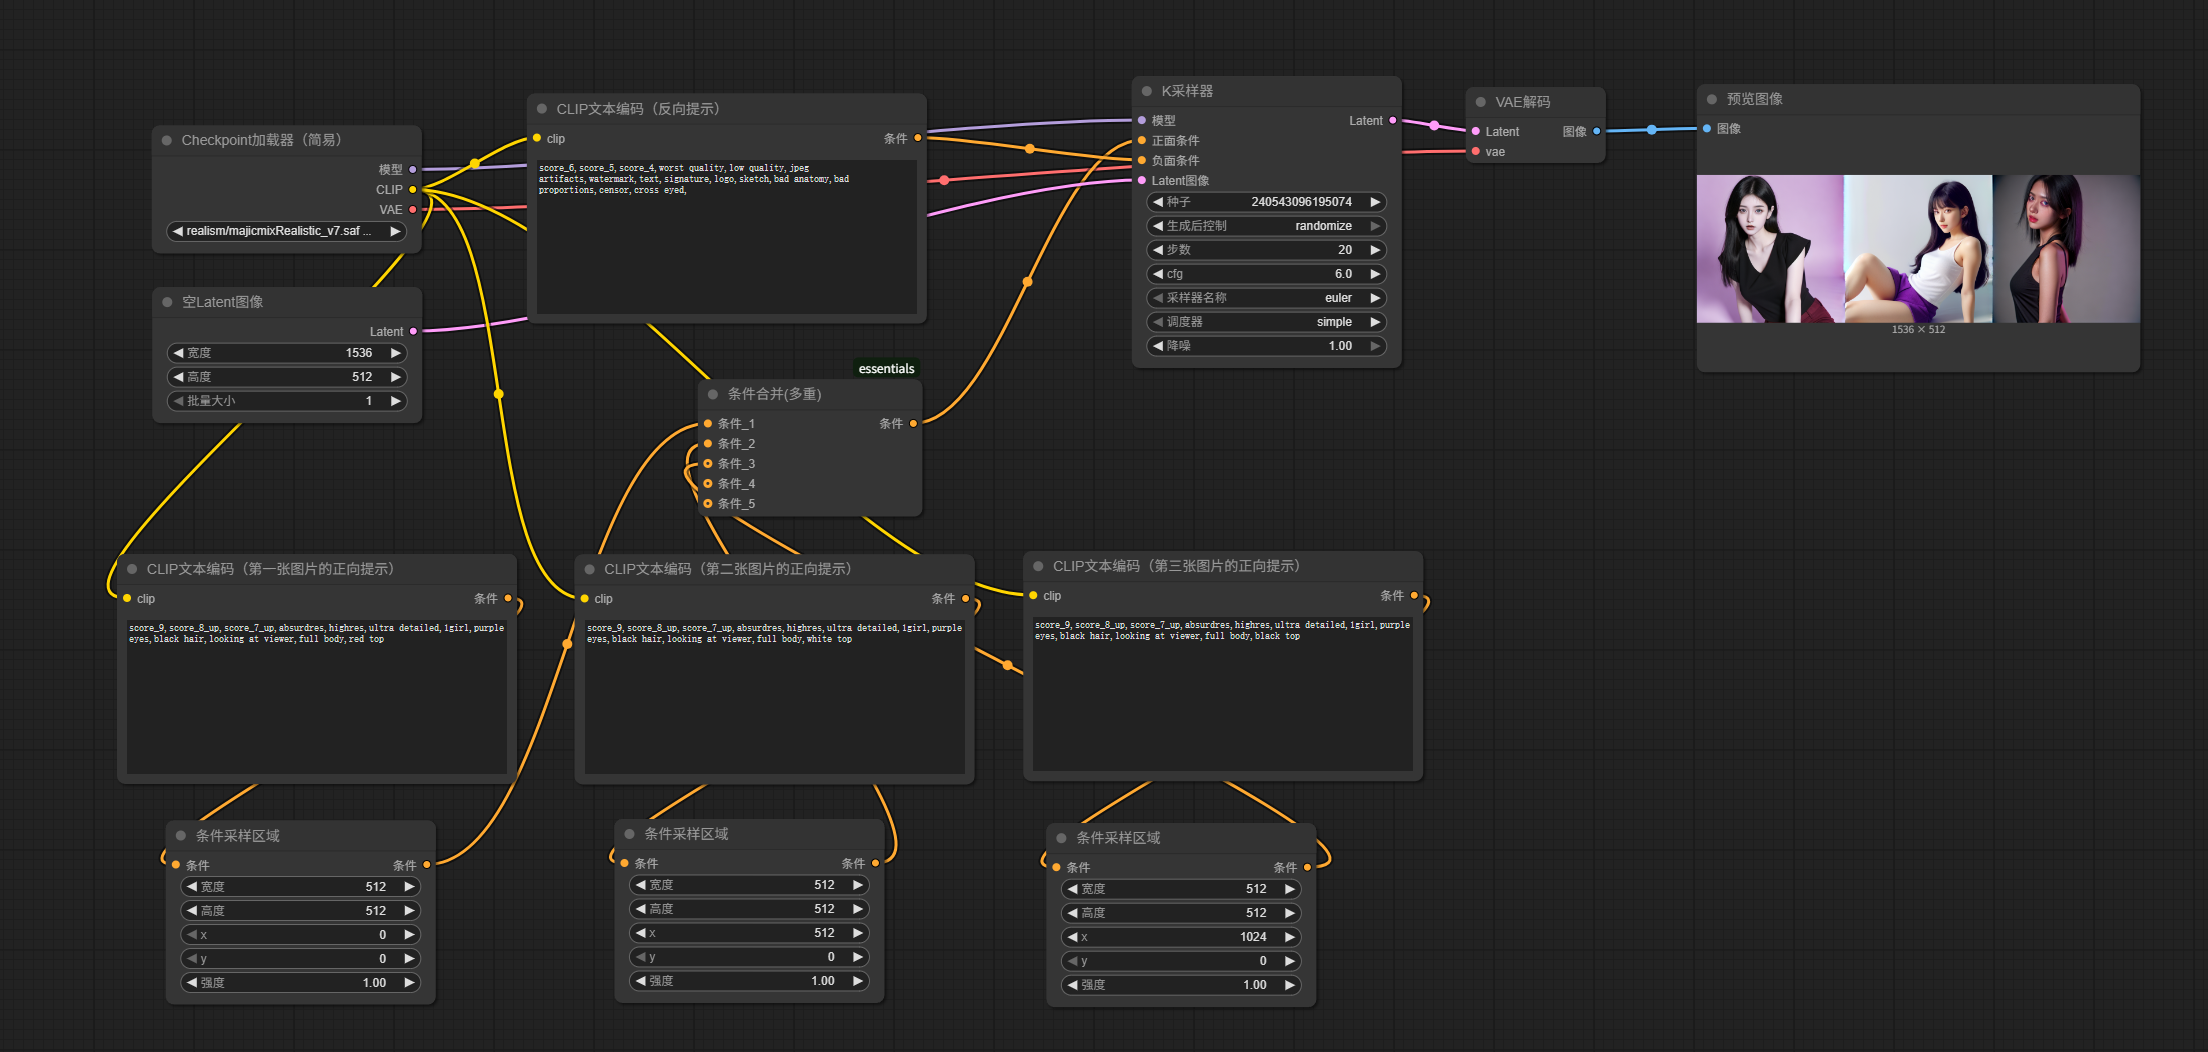Viewport: 2208px width, 1052px height.
Task: Click the 模型 output socket on Checkpoint加载器
Action: click(412, 169)
